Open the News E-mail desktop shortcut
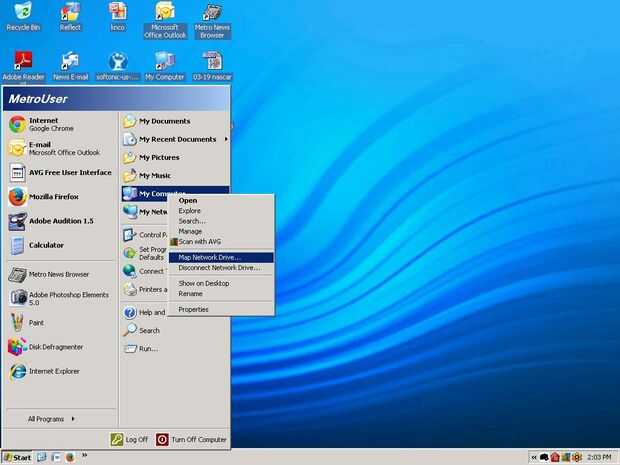This screenshot has width=620, height=465. (x=70, y=66)
